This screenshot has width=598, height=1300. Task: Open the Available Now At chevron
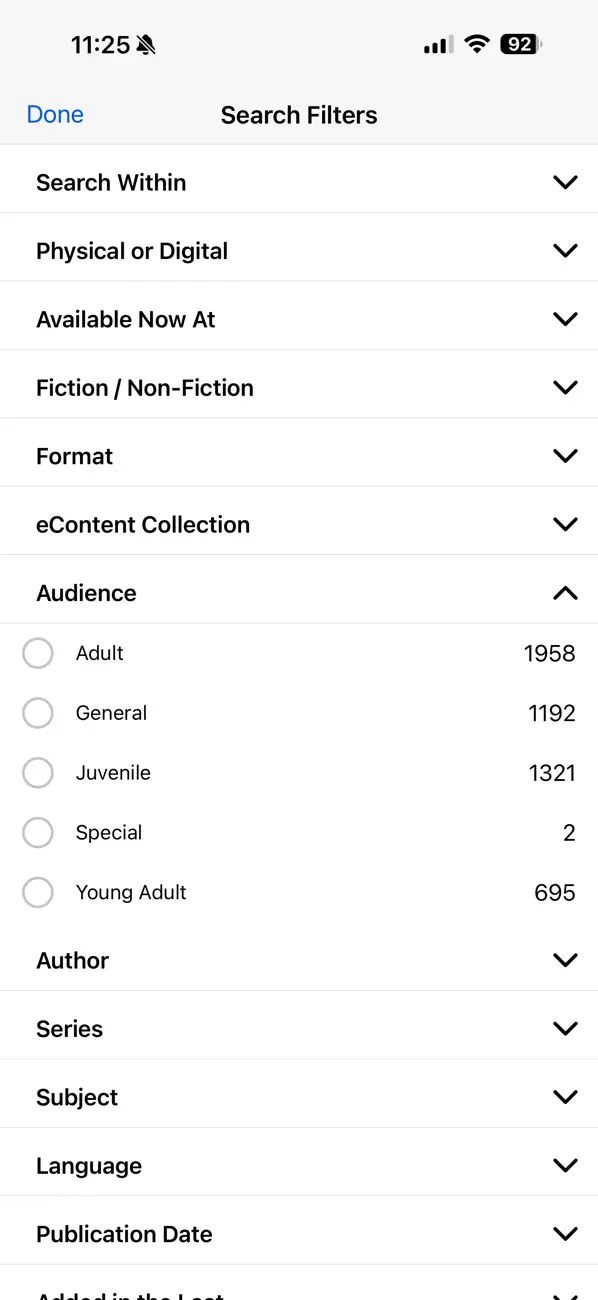point(565,320)
